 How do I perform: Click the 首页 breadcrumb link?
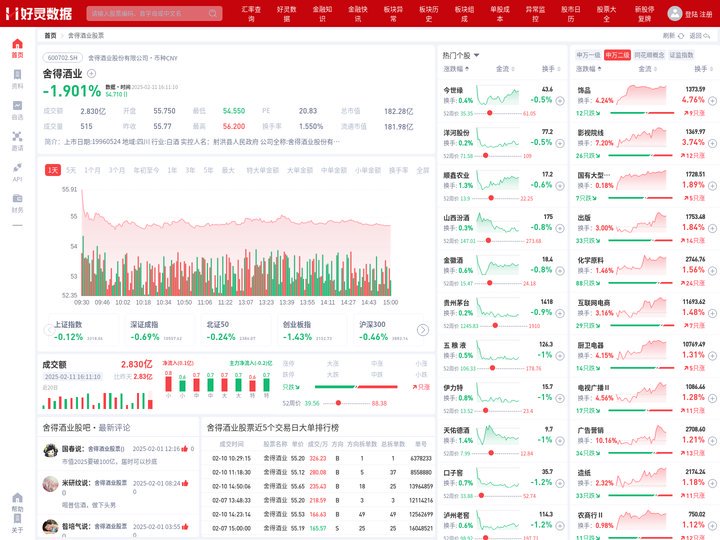[x=50, y=35]
